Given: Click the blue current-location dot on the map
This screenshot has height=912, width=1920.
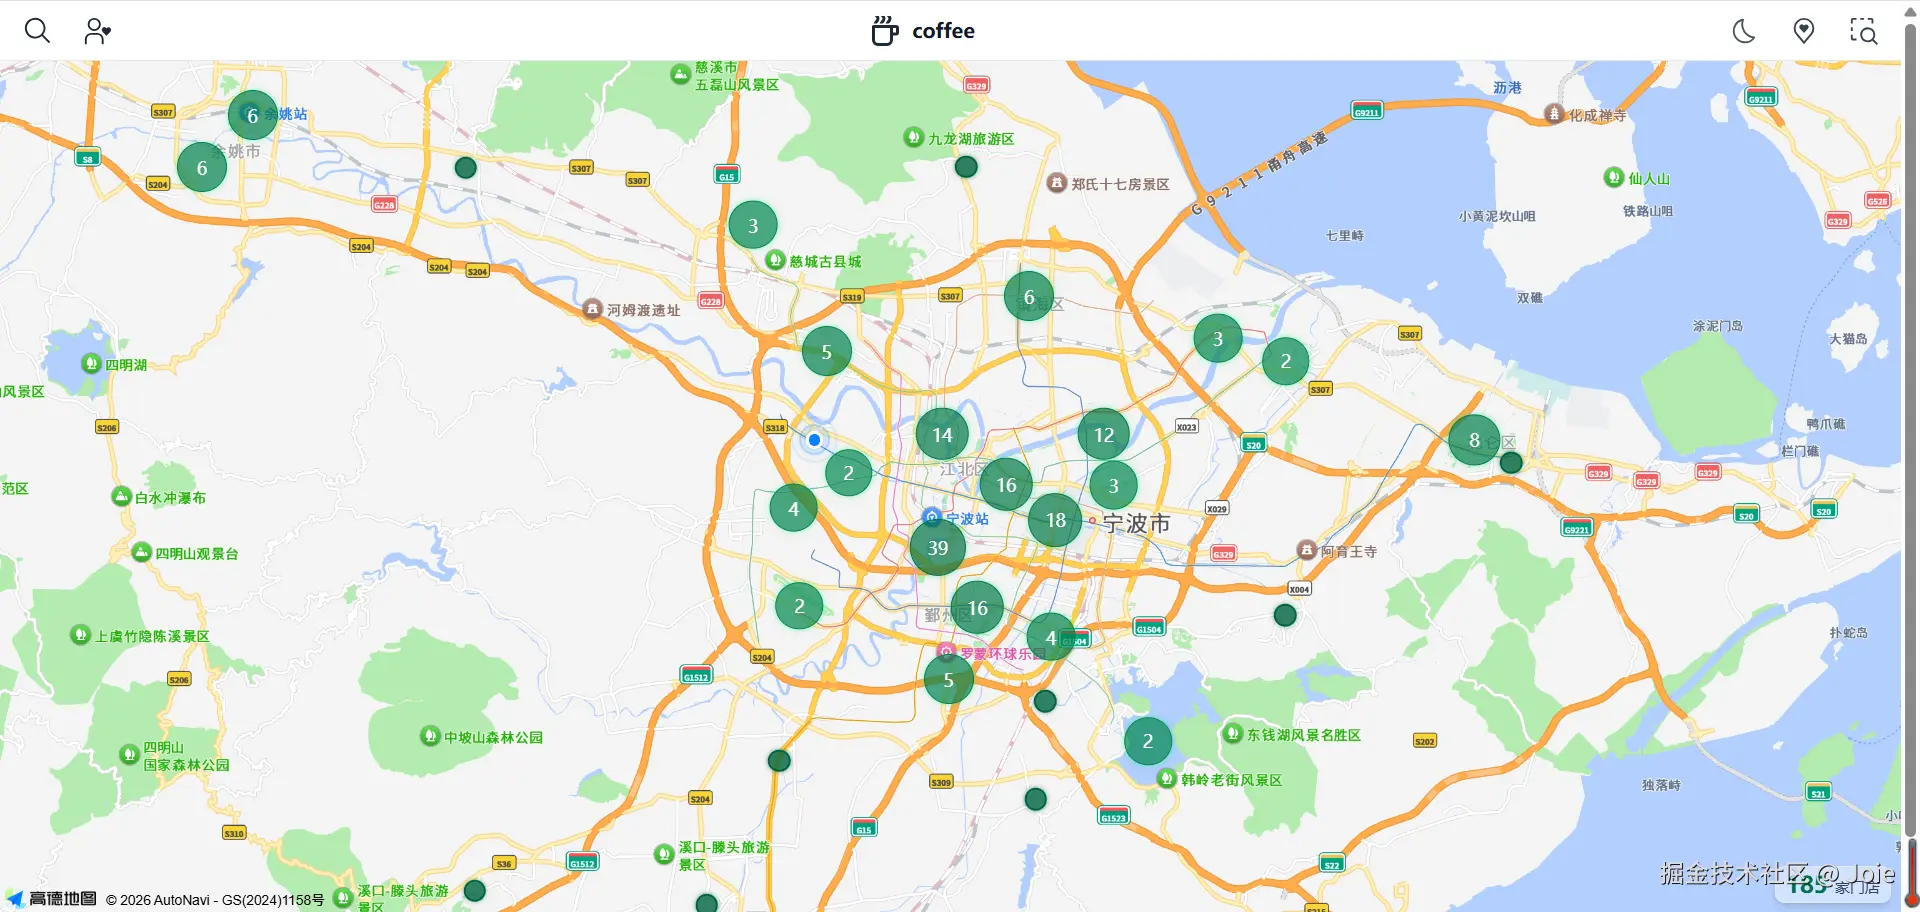Looking at the screenshot, I should 814,439.
